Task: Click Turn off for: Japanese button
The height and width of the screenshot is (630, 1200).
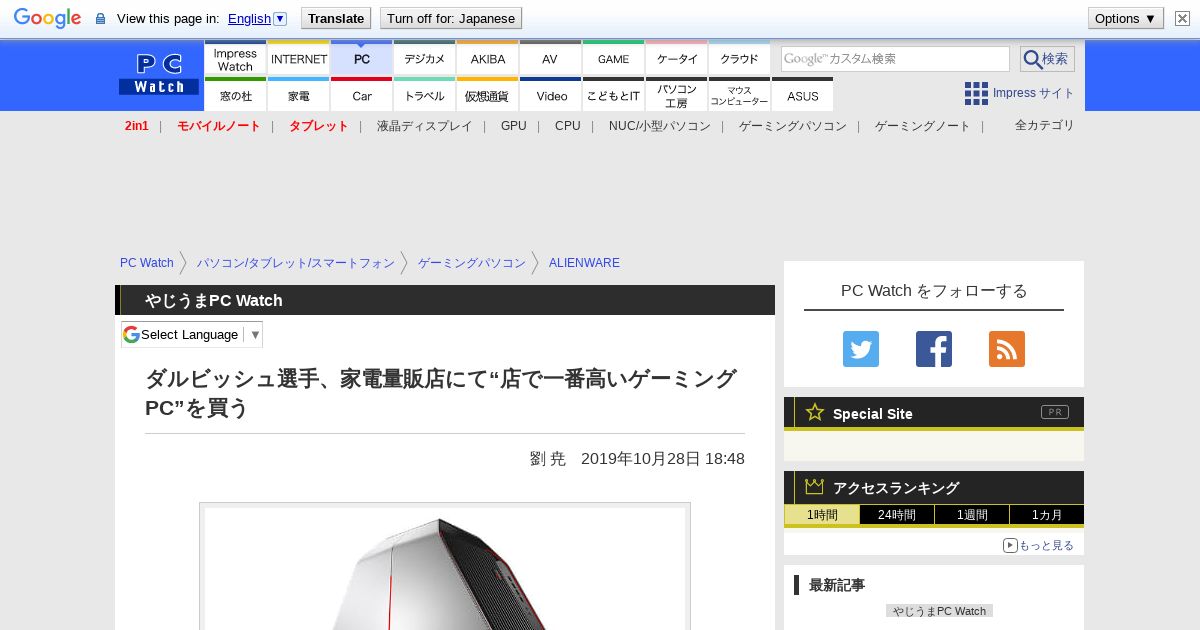Action: [451, 18]
